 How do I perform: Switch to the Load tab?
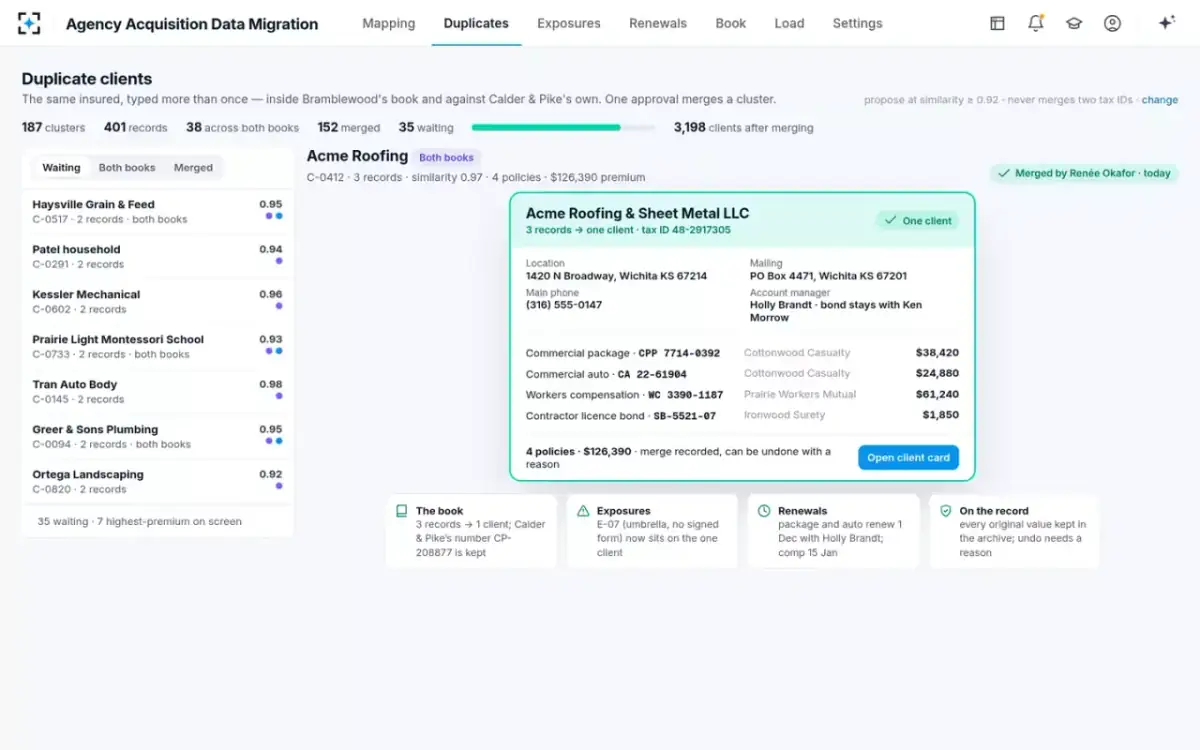point(789,23)
